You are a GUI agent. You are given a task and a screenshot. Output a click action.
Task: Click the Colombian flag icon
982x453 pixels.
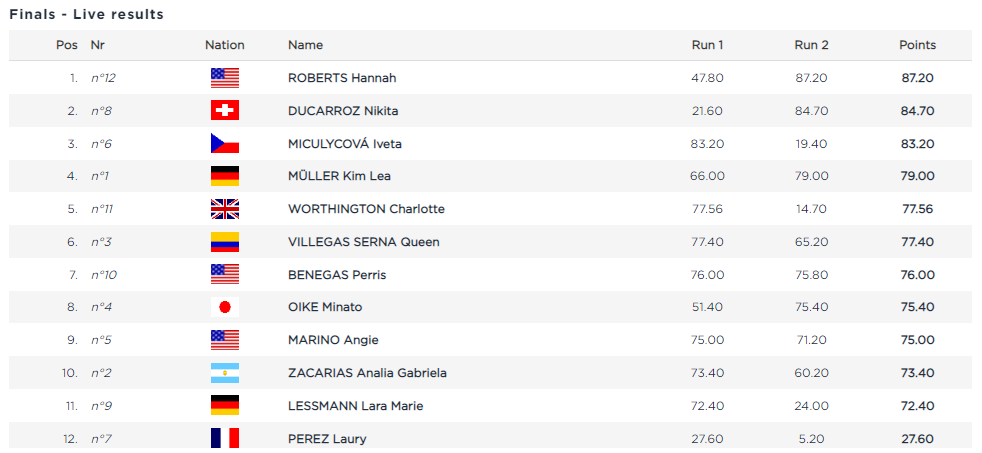point(225,242)
